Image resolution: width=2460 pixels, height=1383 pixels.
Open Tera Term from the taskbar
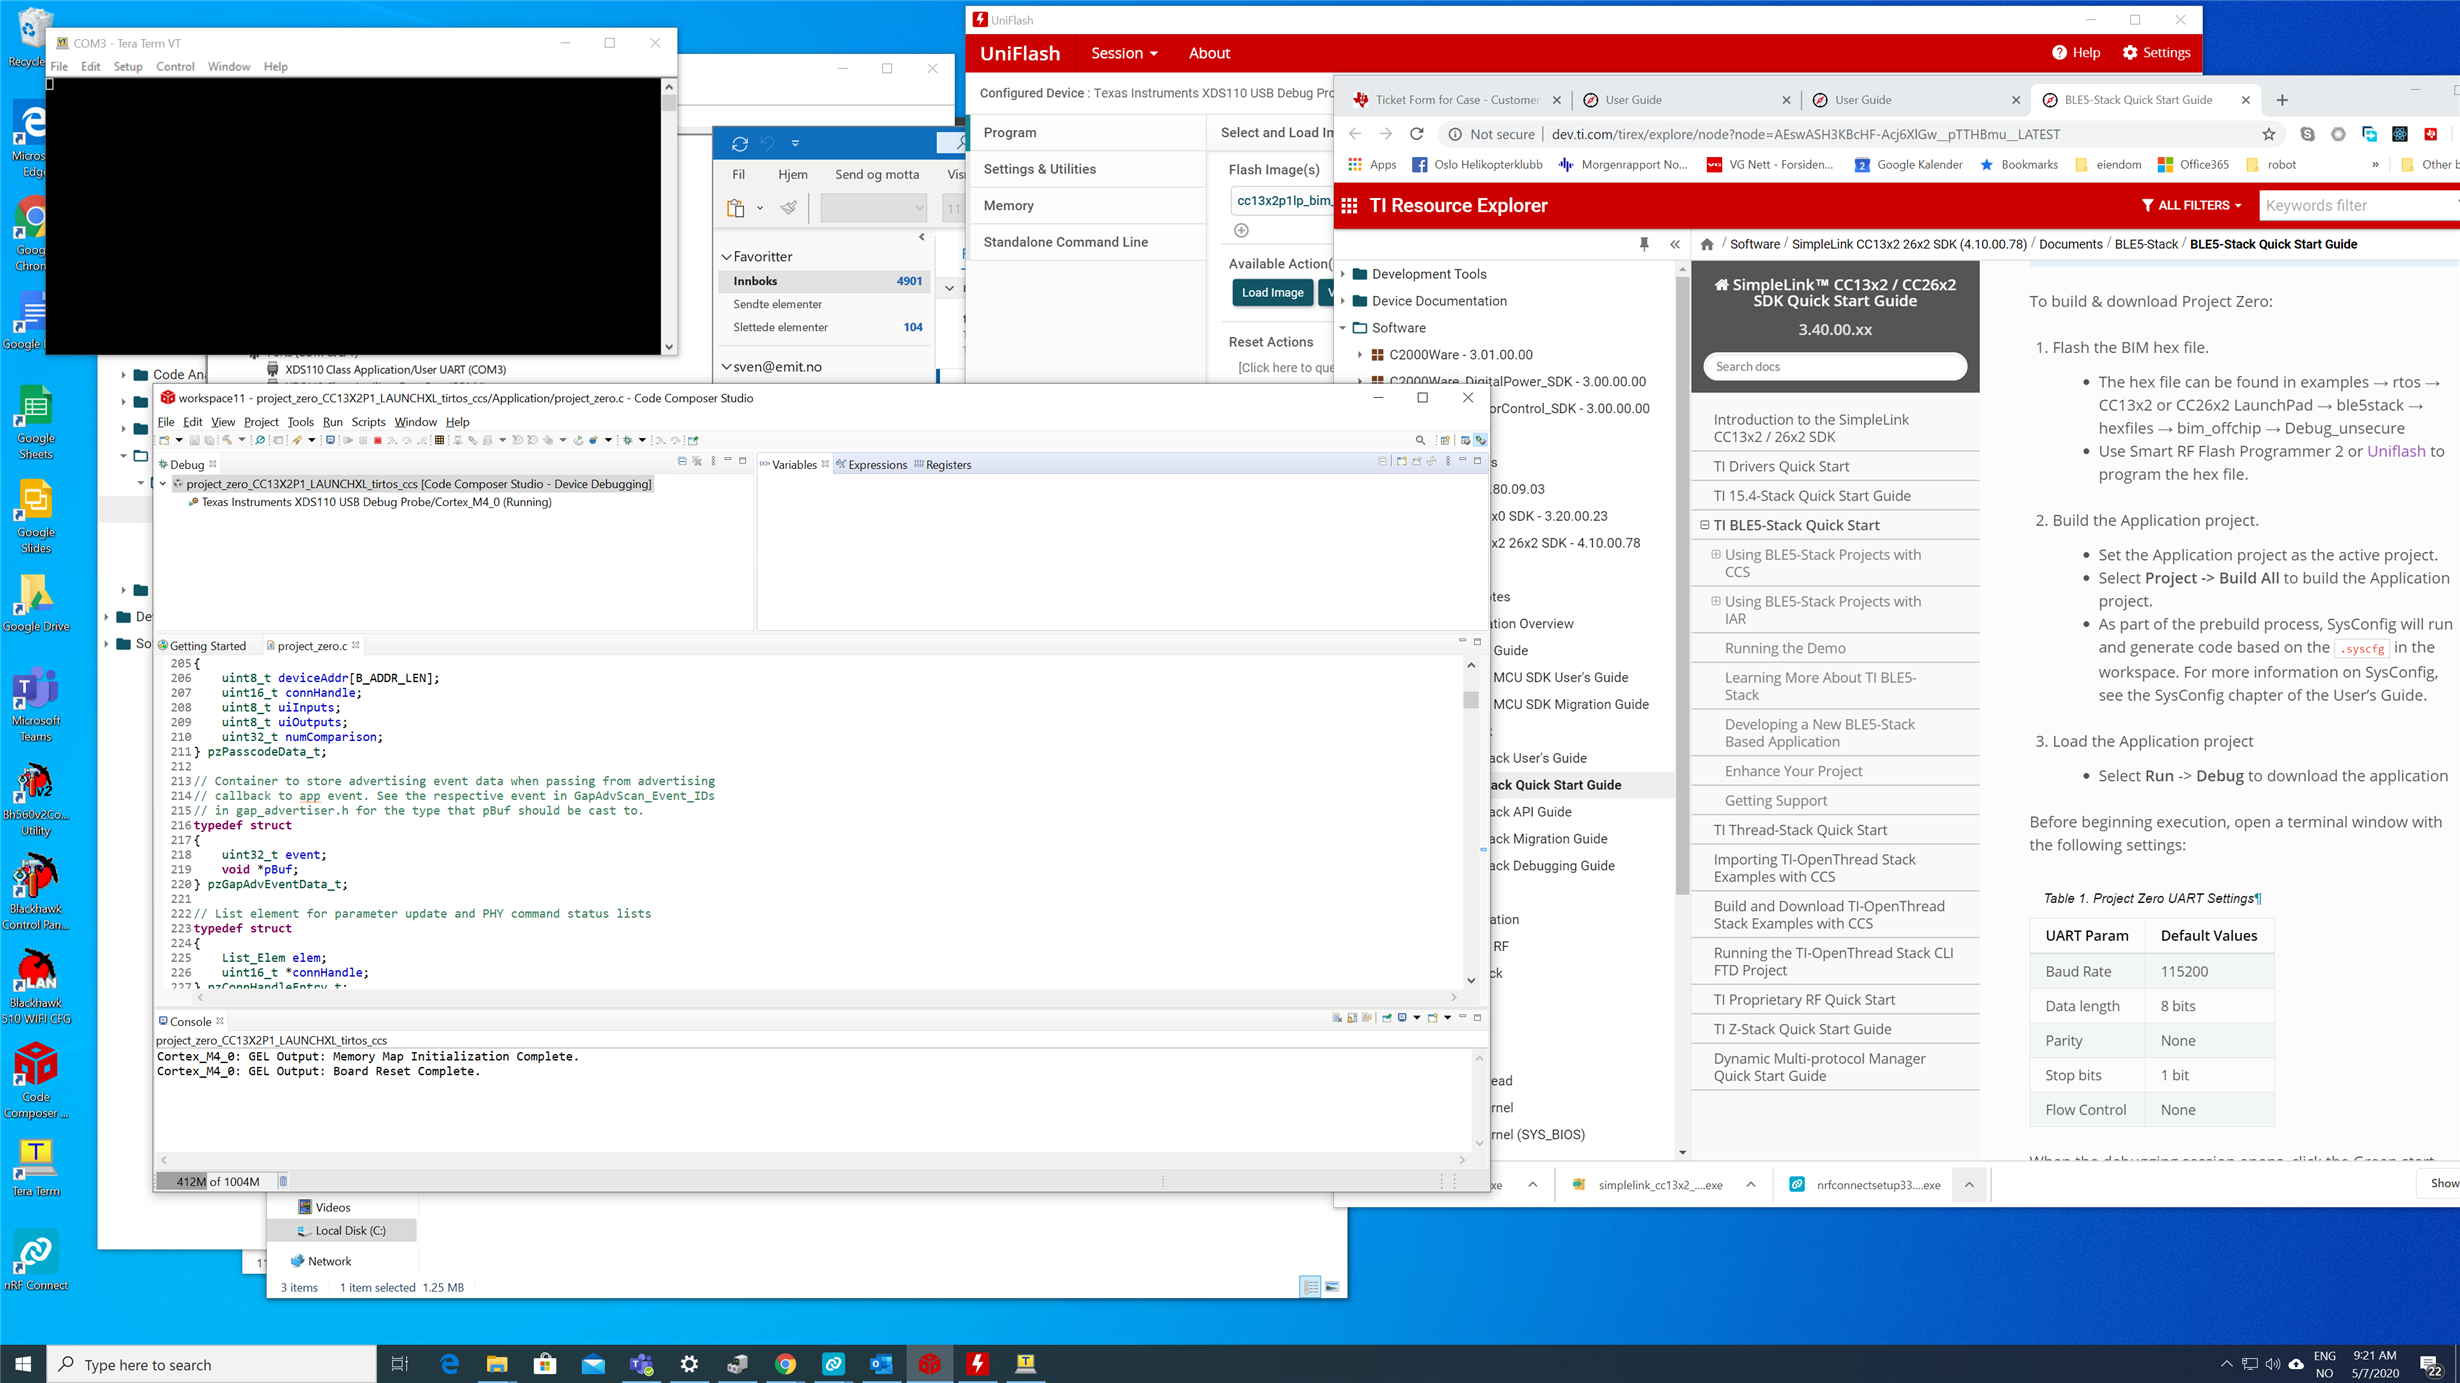click(x=1025, y=1363)
